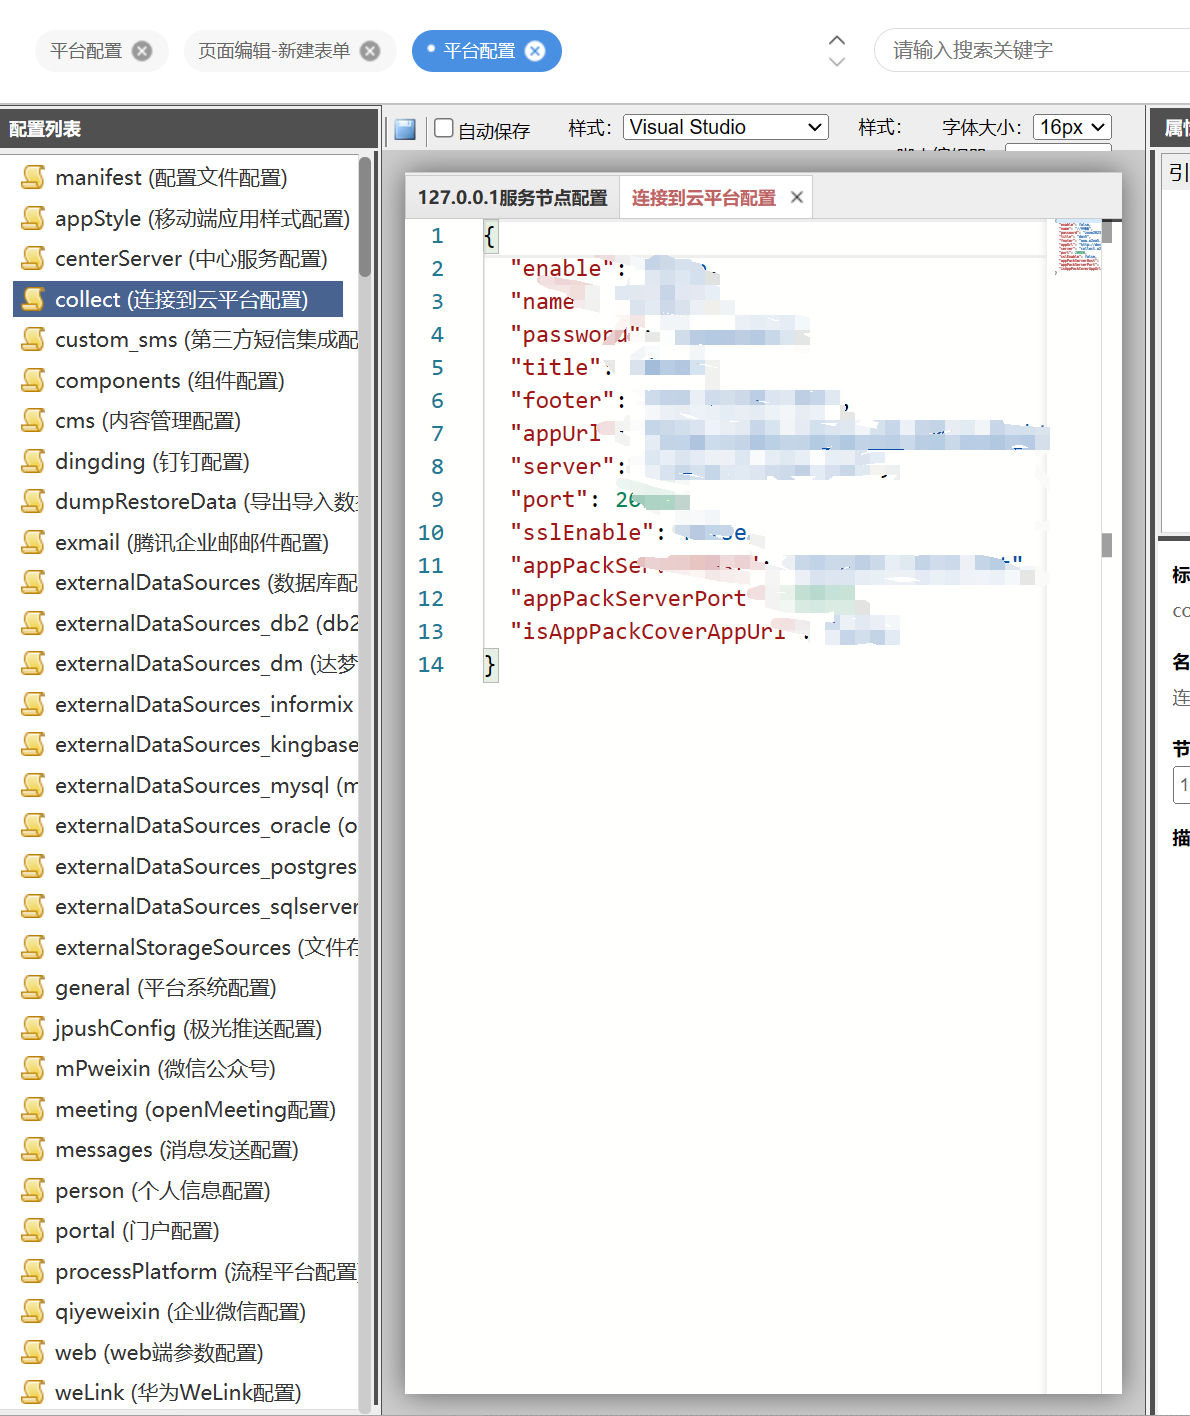Close the 页面编辑-新建表单 breadcrumb tab
Image resolution: width=1190 pixels, height=1416 pixels.
(x=369, y=49)
